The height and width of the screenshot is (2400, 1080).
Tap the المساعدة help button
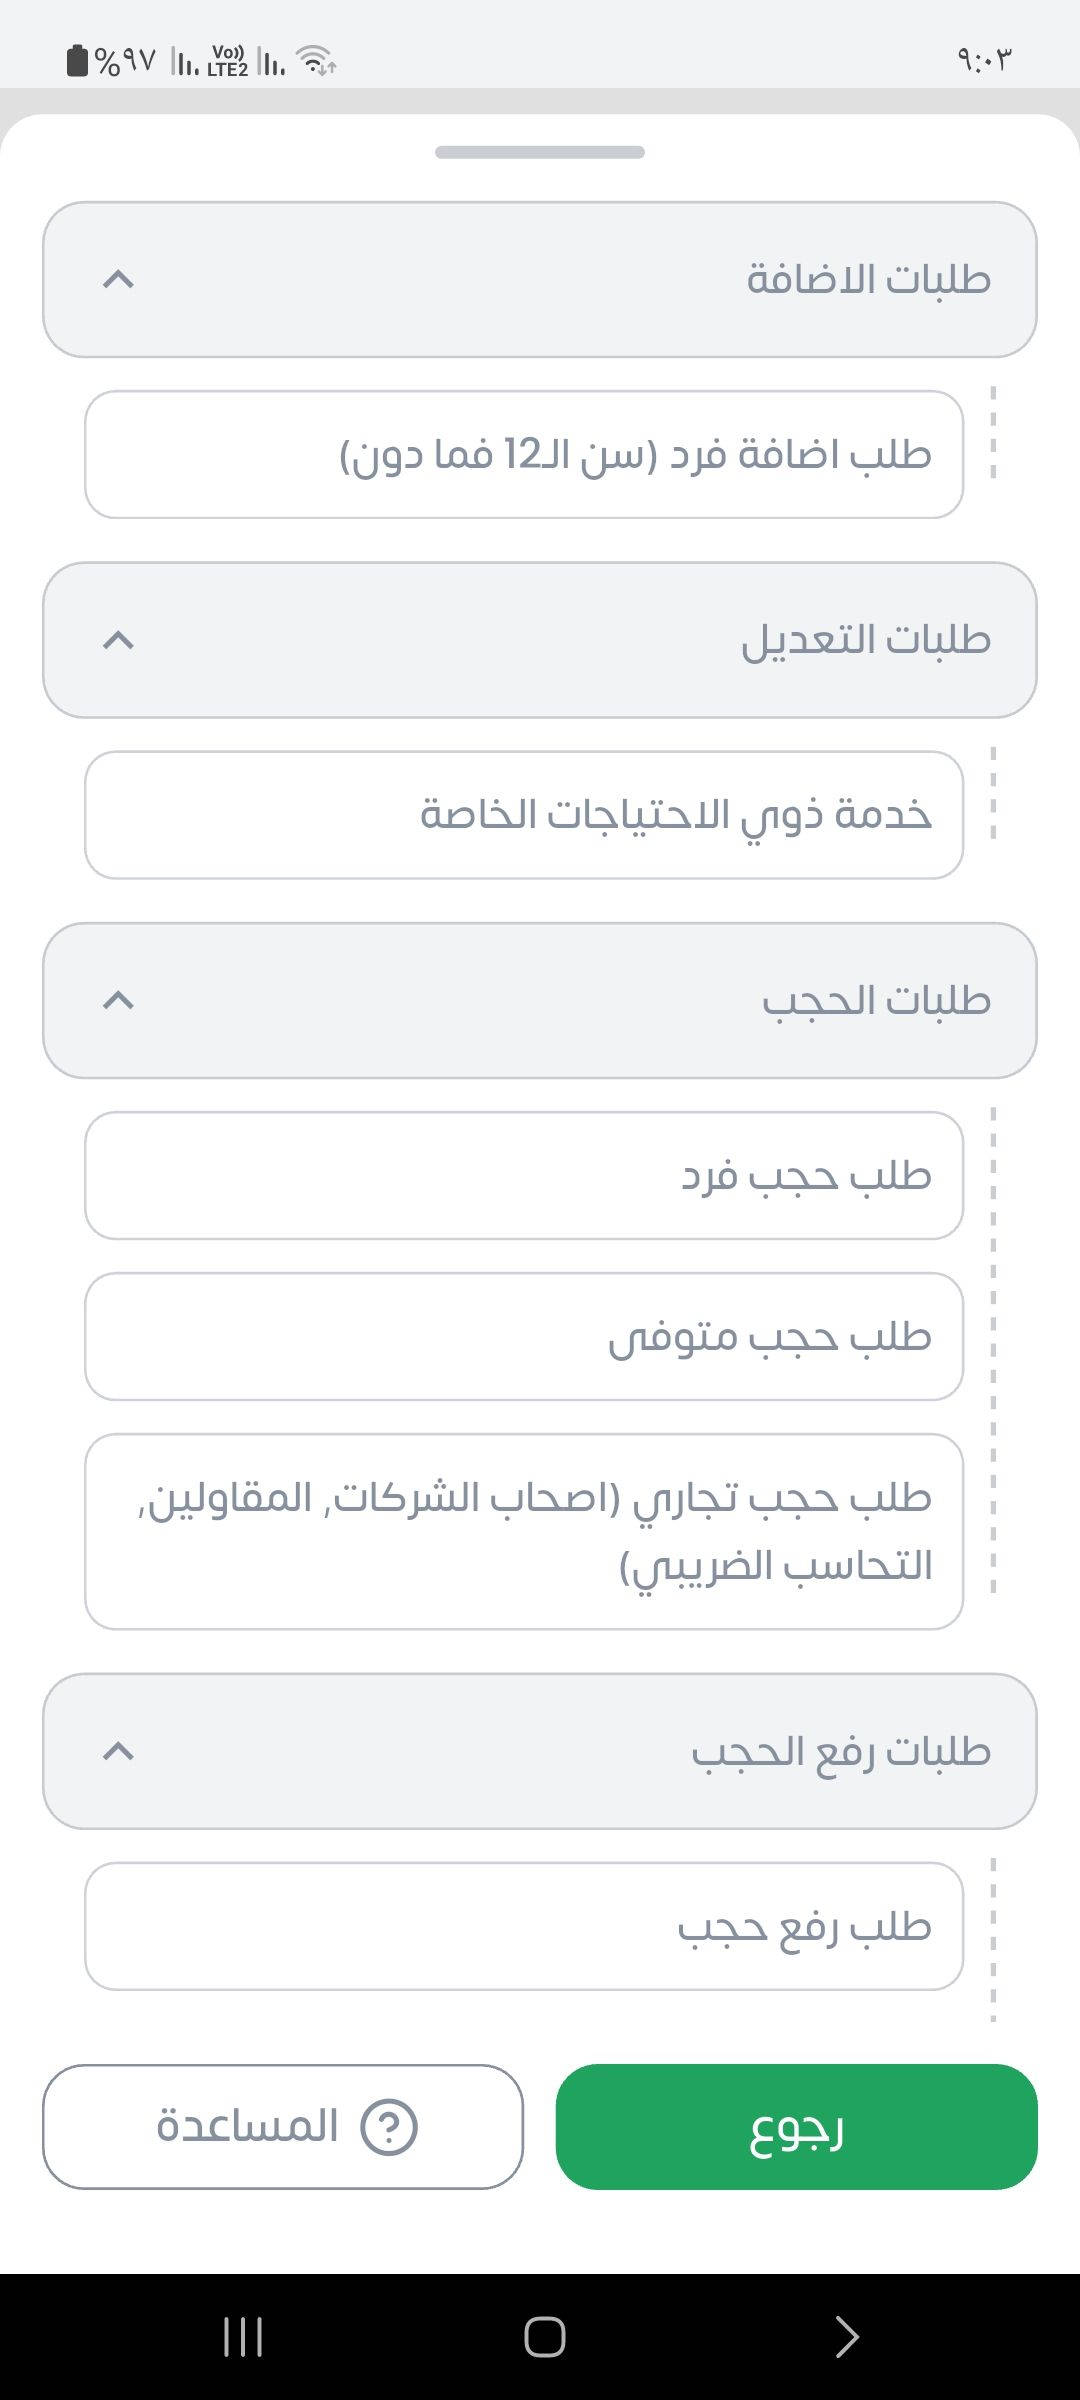pos(282,2127)
